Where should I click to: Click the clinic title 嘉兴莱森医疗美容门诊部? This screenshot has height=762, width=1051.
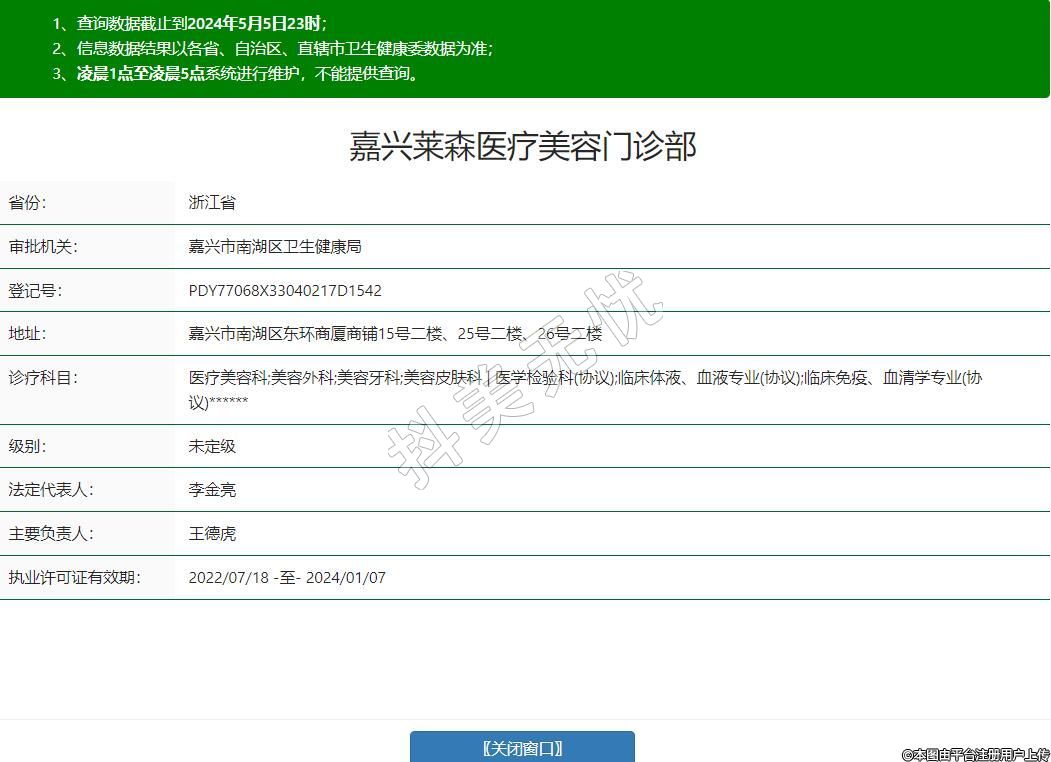click(x=522, y=146)
